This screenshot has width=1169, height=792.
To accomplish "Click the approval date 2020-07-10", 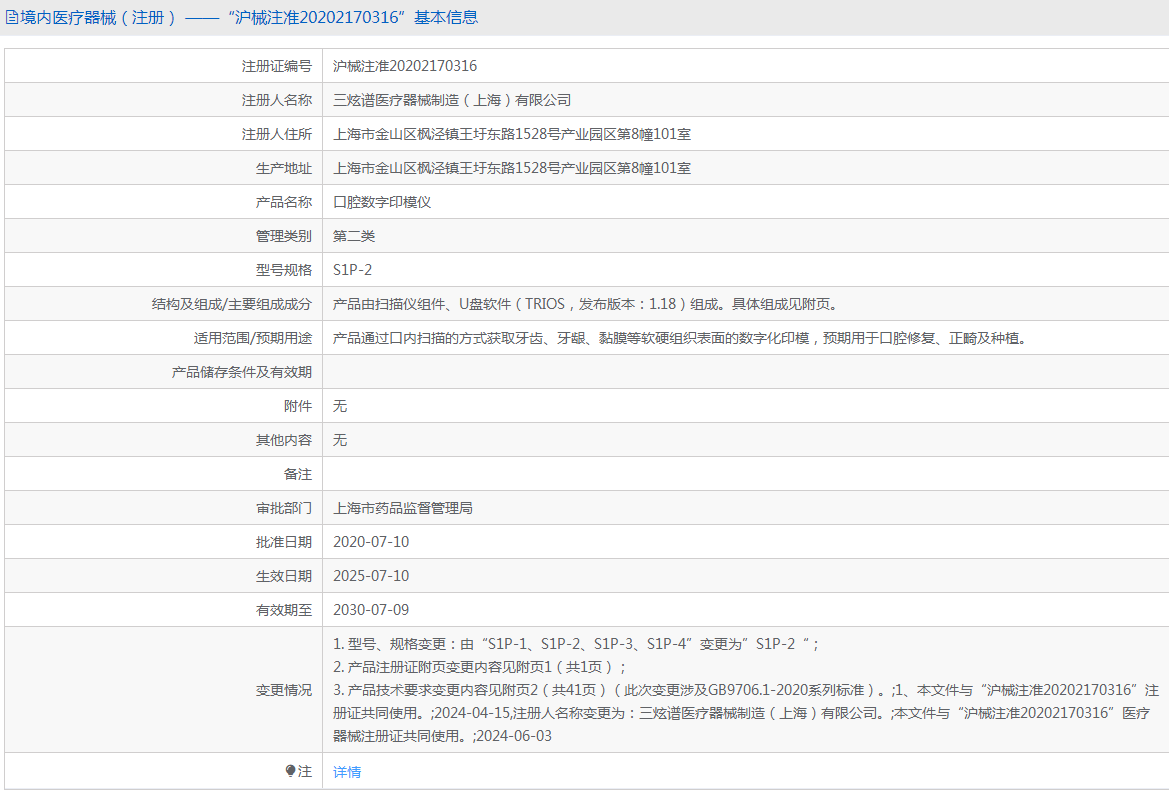I will point(371,542).
